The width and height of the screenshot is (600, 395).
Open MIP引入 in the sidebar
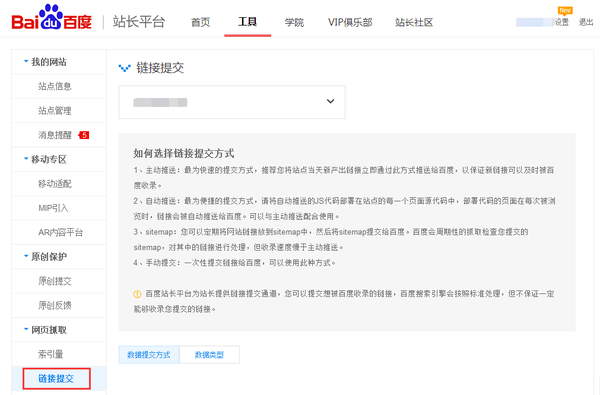pyautogui.click(x=53, y=208)
